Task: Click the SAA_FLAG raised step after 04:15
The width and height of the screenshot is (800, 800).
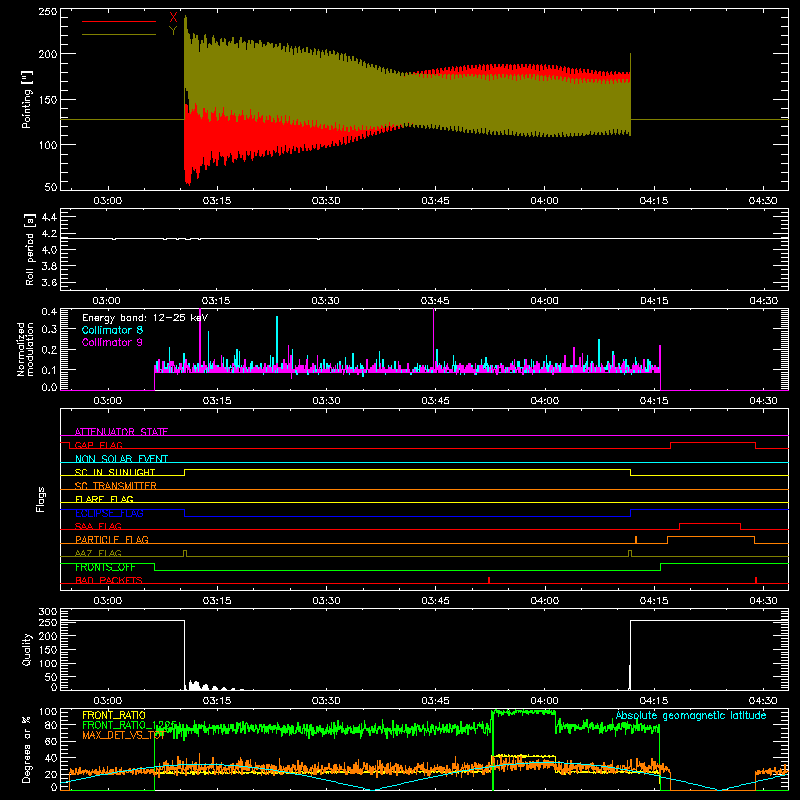Action: pyautogui.click(x=710, y=524)
